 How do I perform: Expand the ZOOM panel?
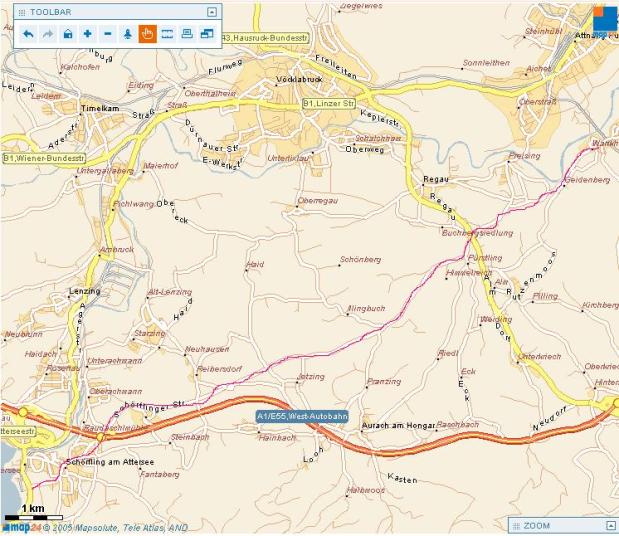tap(609, 525)
